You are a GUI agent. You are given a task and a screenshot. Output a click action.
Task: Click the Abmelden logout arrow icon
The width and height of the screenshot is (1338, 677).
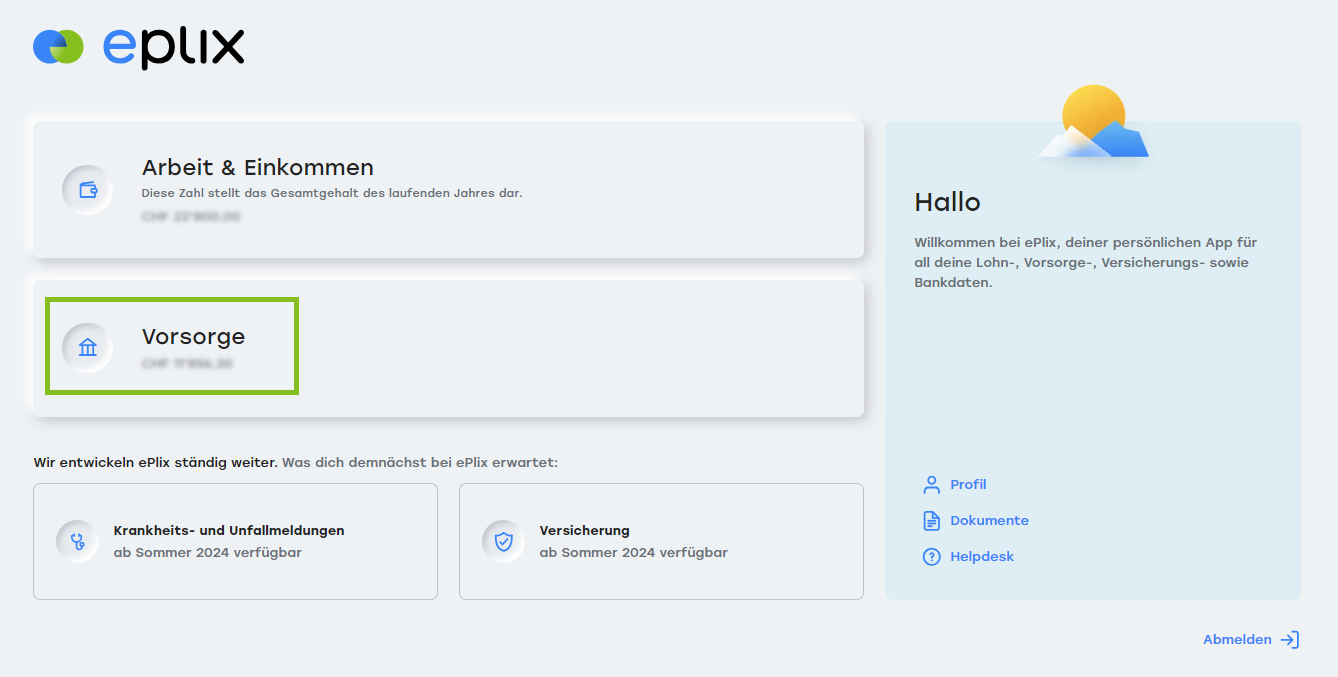tap(1290, 640)
